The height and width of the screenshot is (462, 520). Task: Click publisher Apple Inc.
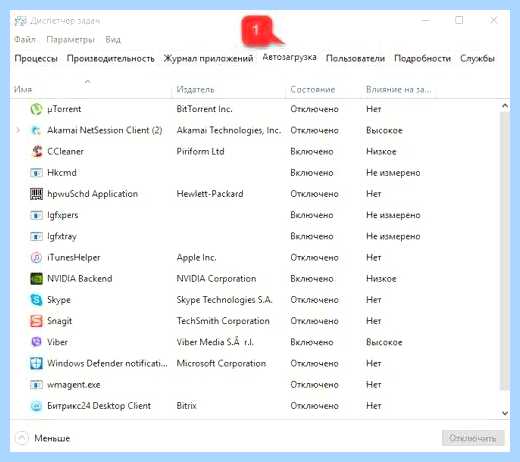196,258
